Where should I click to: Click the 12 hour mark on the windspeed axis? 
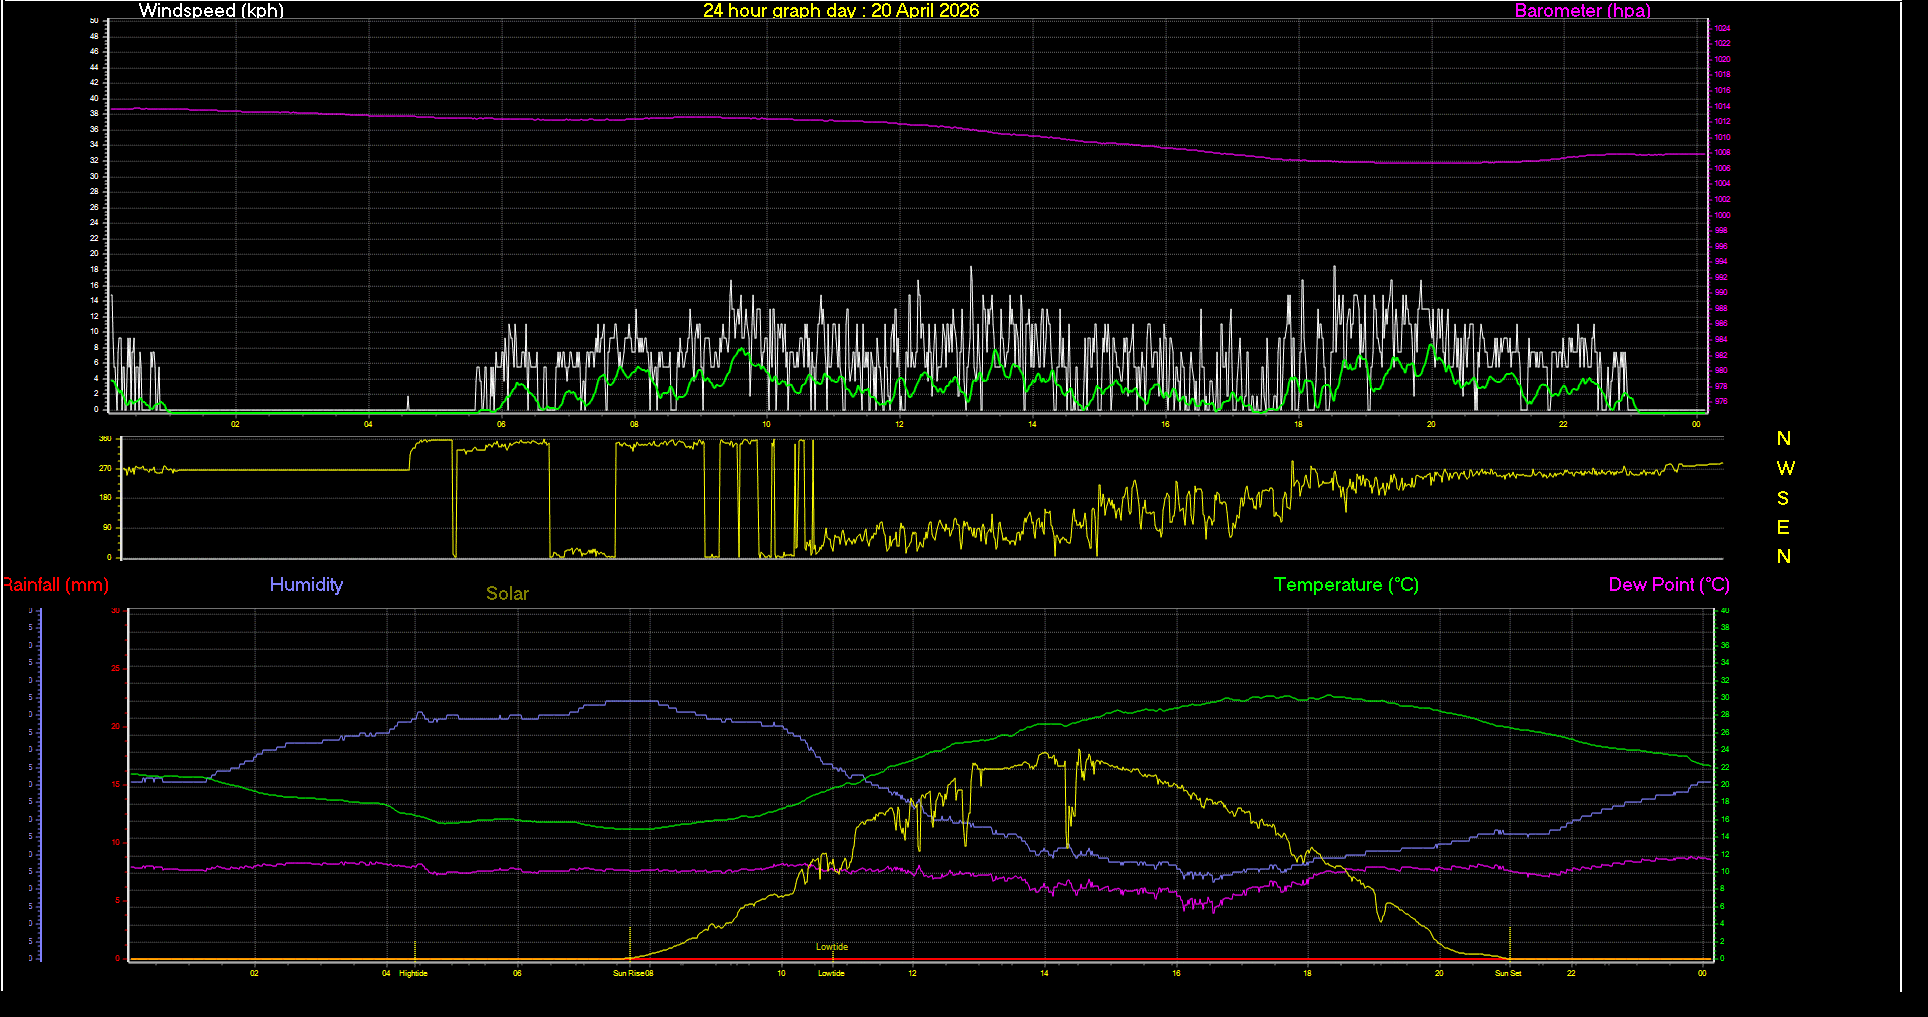[x=898, y=424]
